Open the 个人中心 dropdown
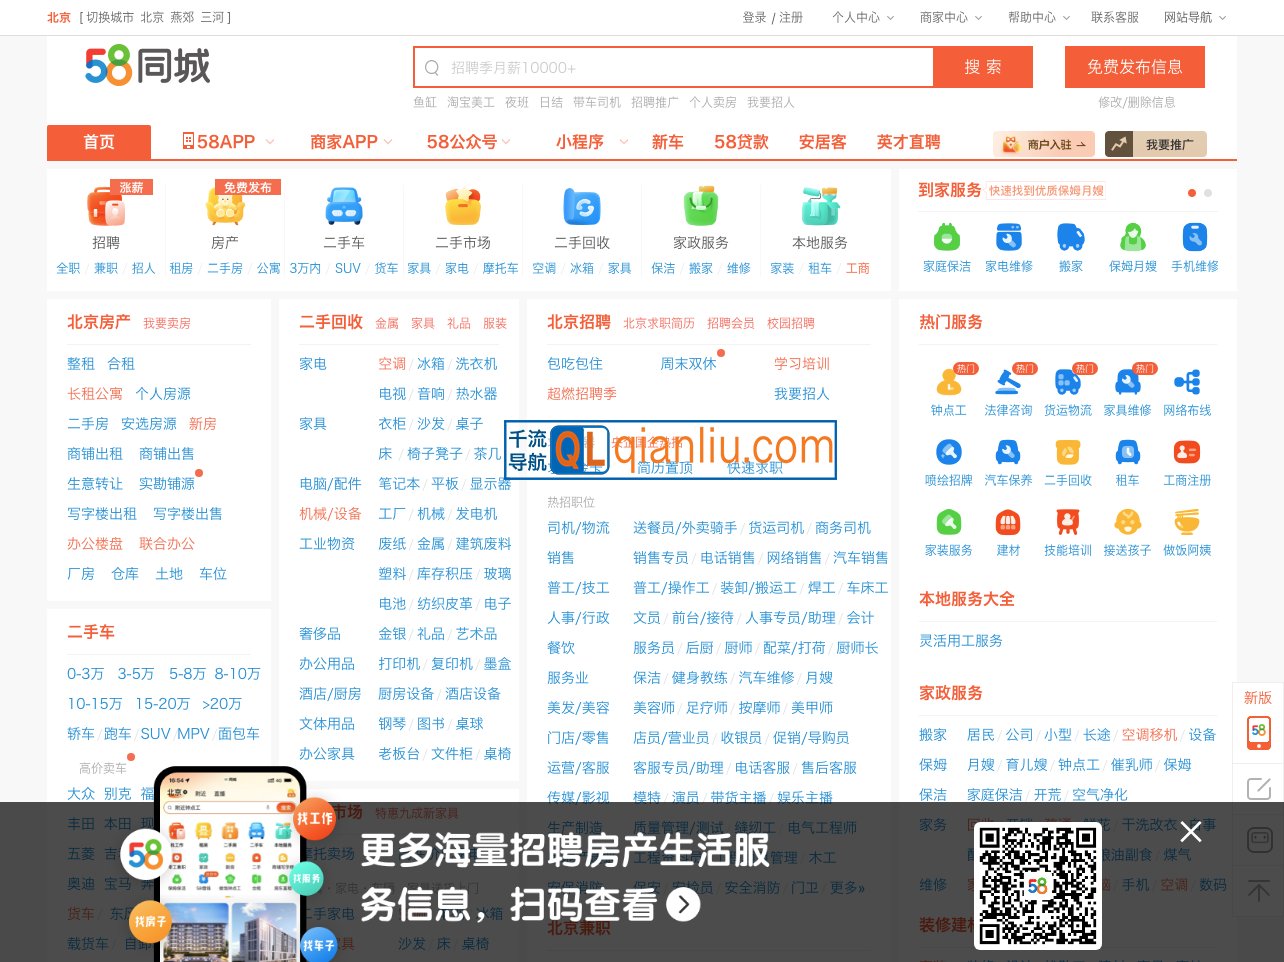 coord(861,17)
